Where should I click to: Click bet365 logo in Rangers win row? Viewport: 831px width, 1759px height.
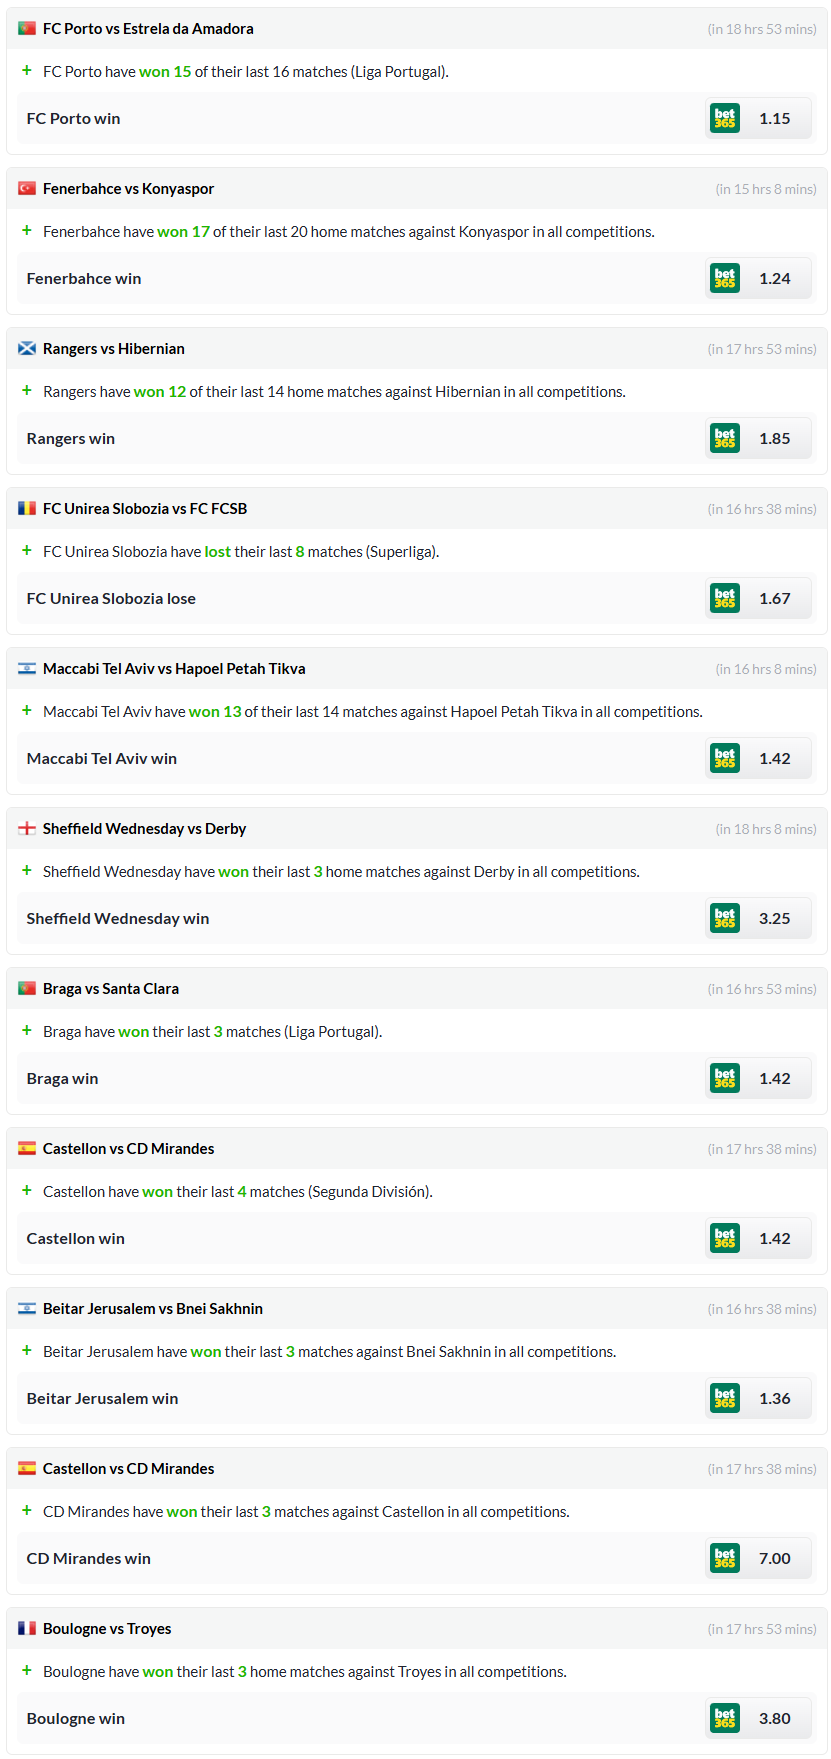tap(725, 438)
